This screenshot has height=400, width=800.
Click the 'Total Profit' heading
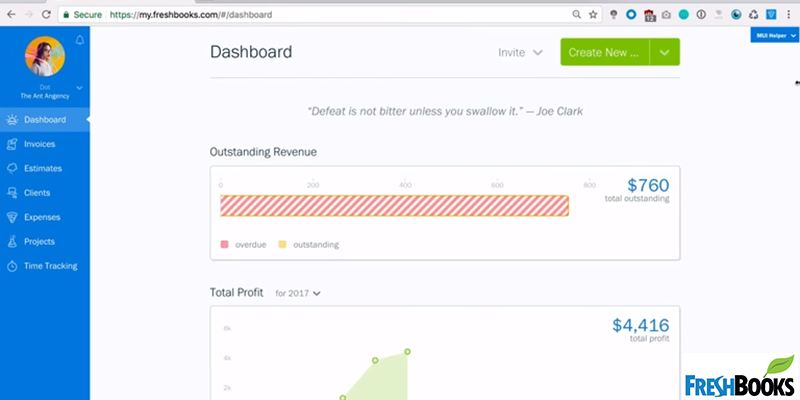point(237,293)
